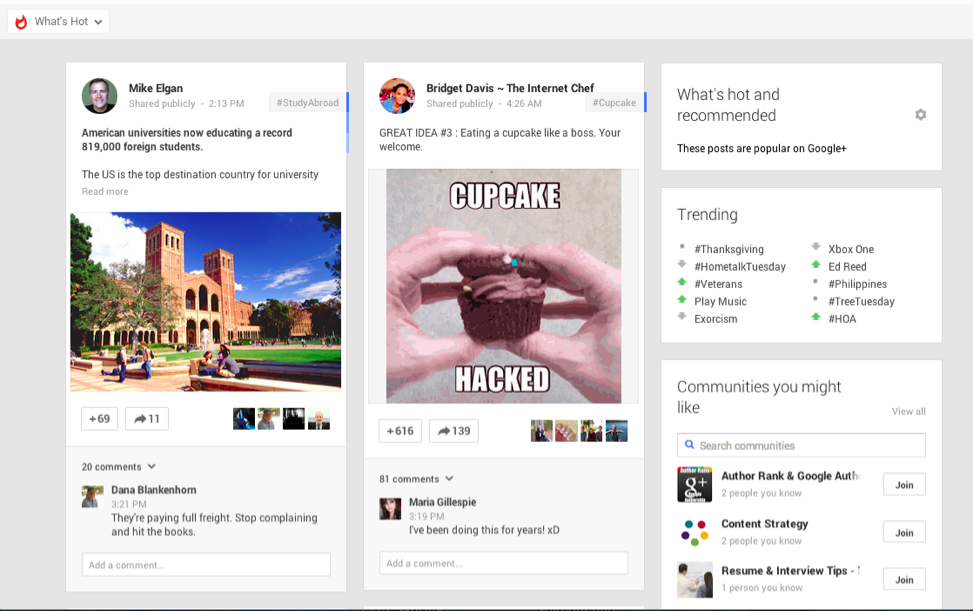Image resolution: width=973 pixels, height=611 pixels.
Task: Click the #Cupcake hashtag tag
Action: (x=614, y=103)
